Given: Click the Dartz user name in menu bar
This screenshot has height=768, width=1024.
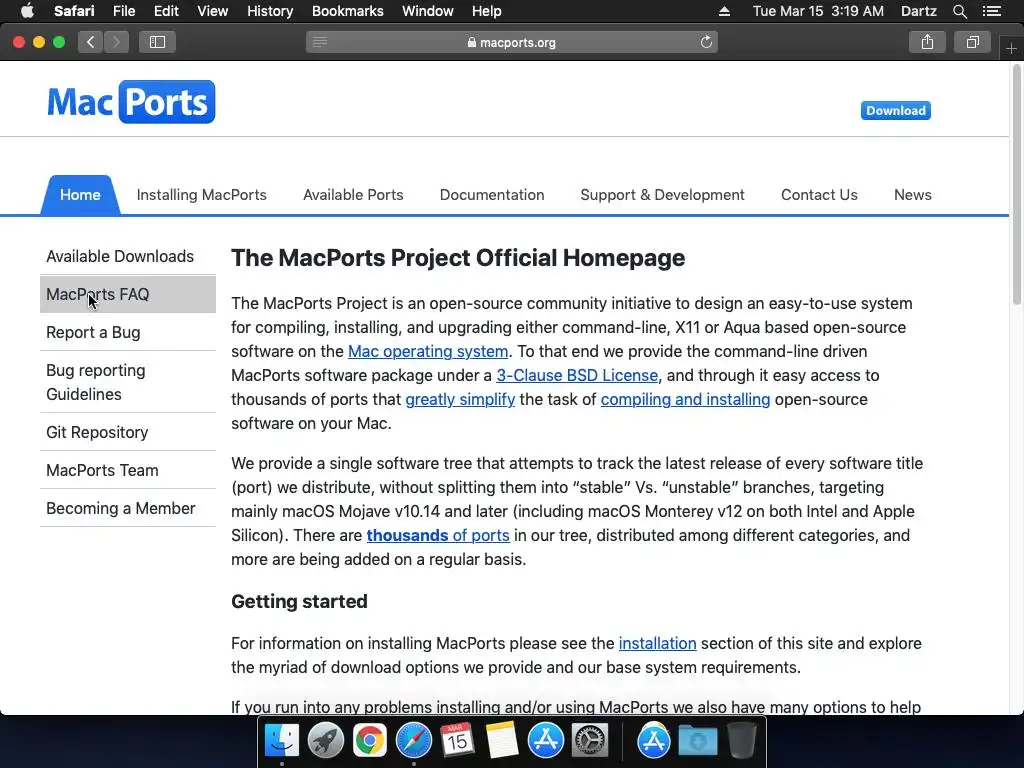Looking at the screenshot, I should 918,11.
